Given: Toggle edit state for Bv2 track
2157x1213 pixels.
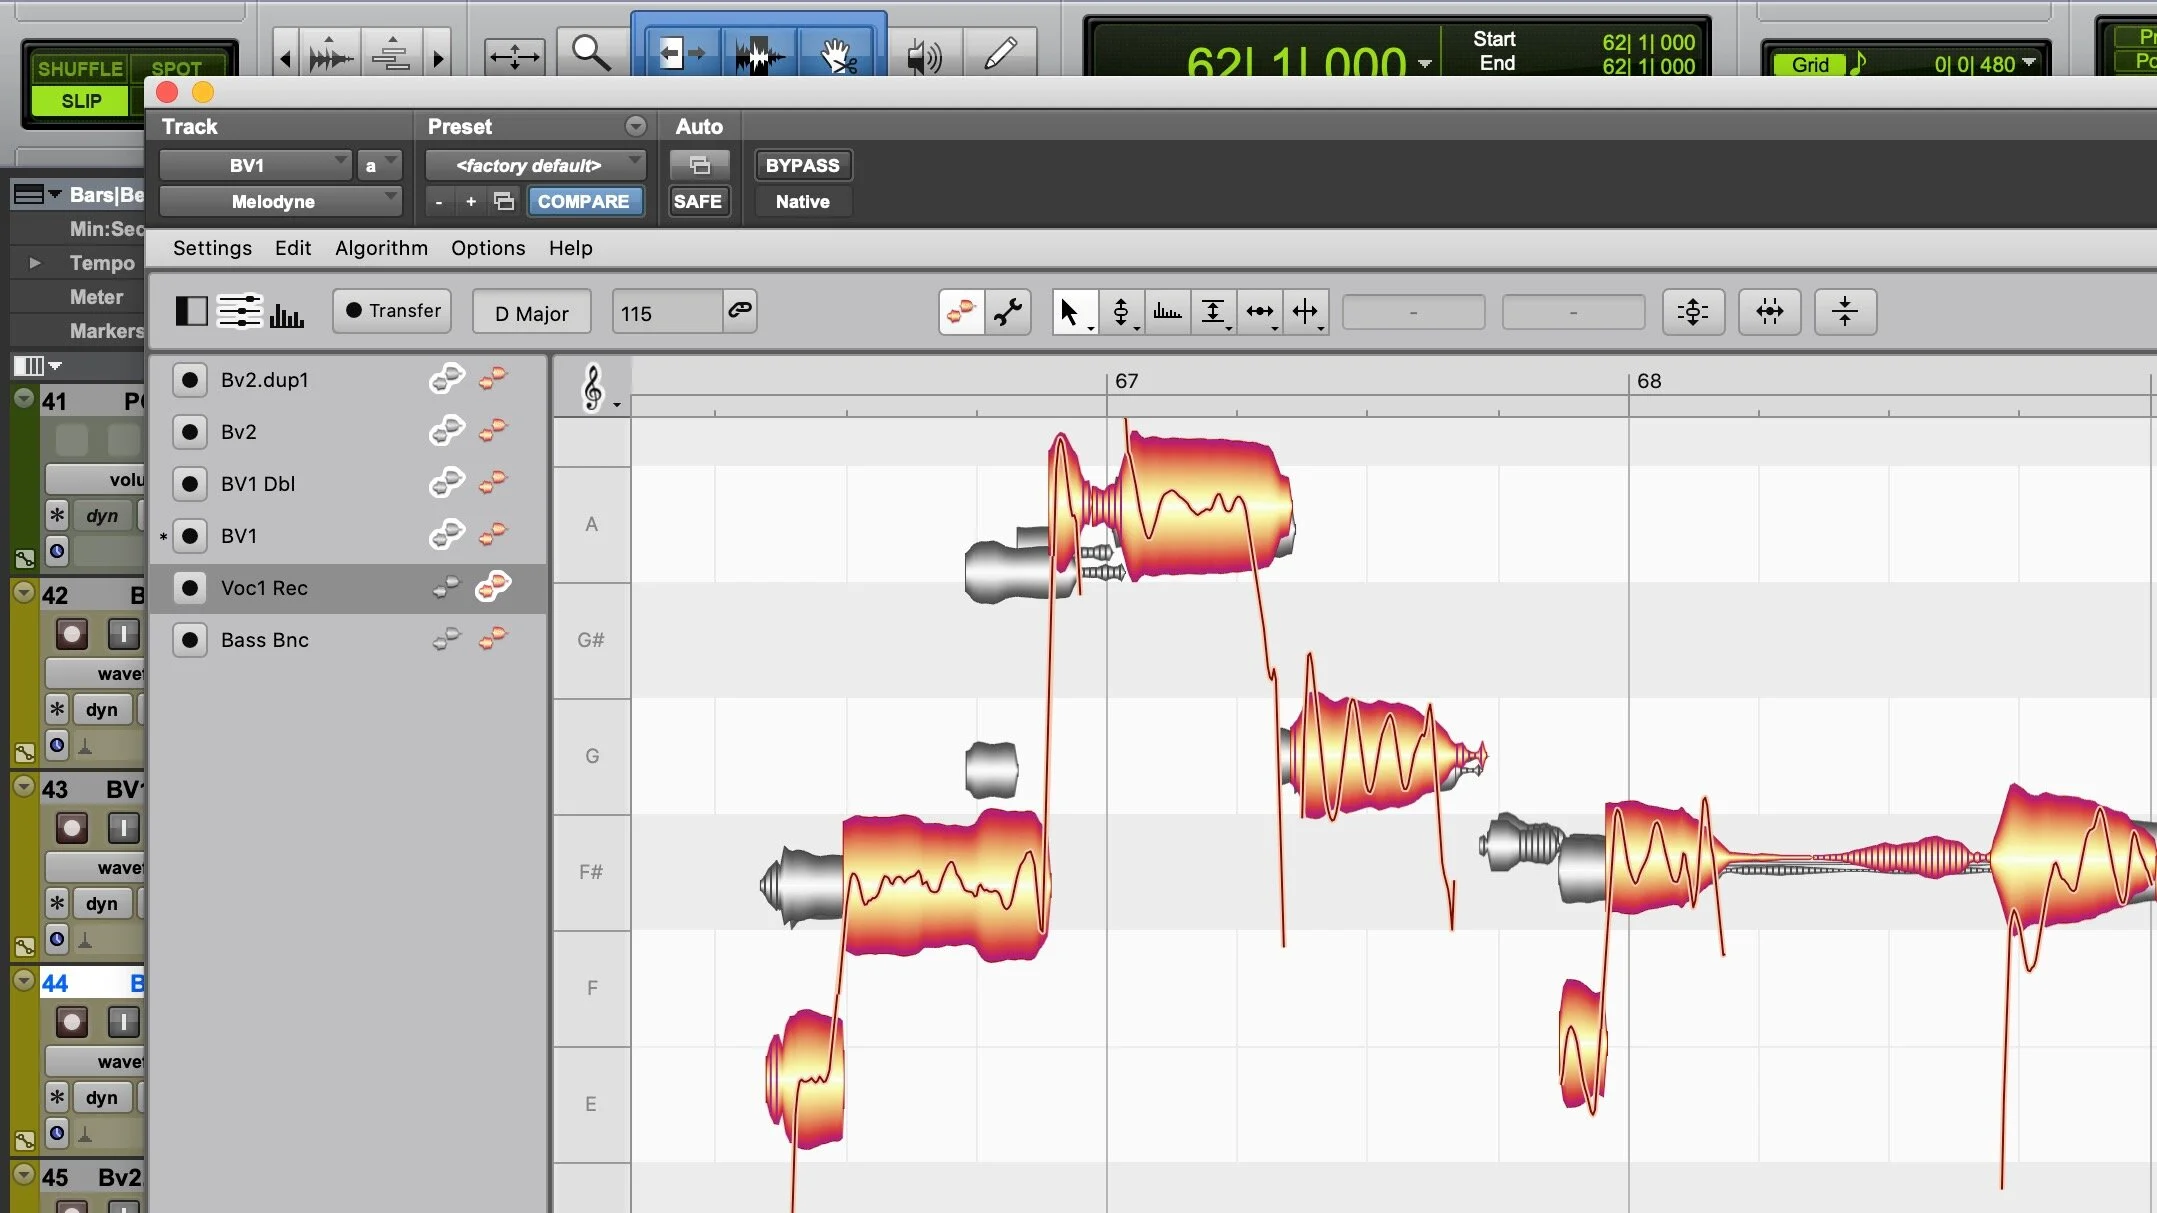Looking at the screenshot, I should (493, 431).
